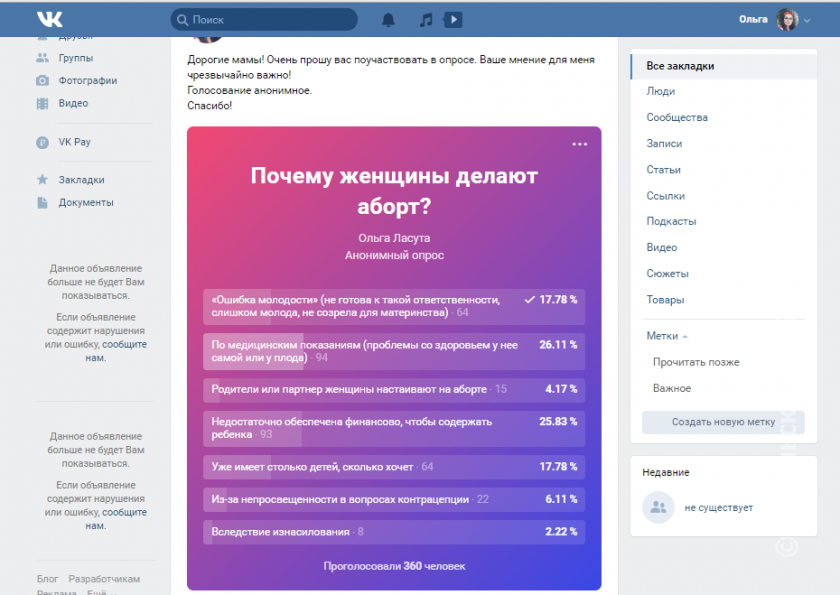Open the Groups icon in sidebar
The image size is (840, 595).
[42, 58]
